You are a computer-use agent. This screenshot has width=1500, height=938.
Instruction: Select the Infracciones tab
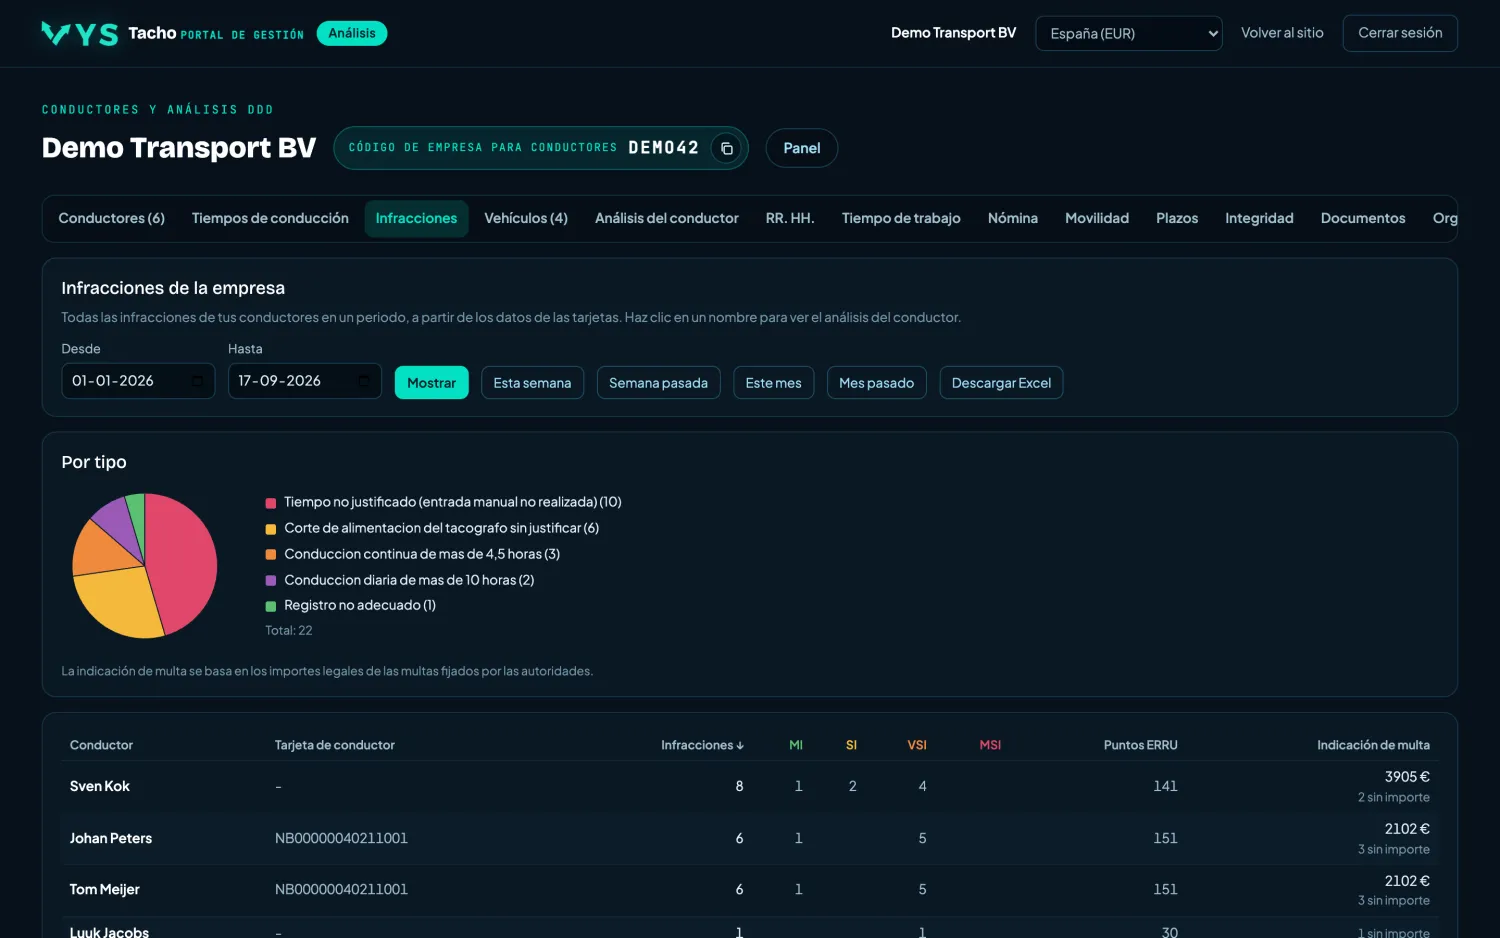pos(416,218)
